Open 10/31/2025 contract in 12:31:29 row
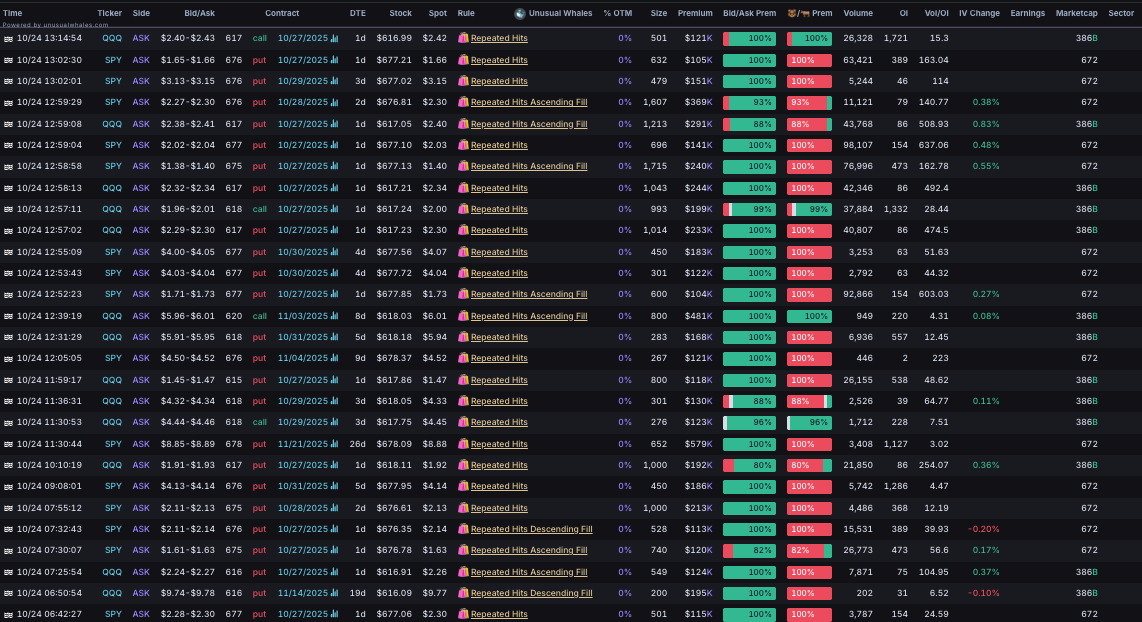Image resolution: width=1142 pixels, height=622 pixels. (303, 337)
